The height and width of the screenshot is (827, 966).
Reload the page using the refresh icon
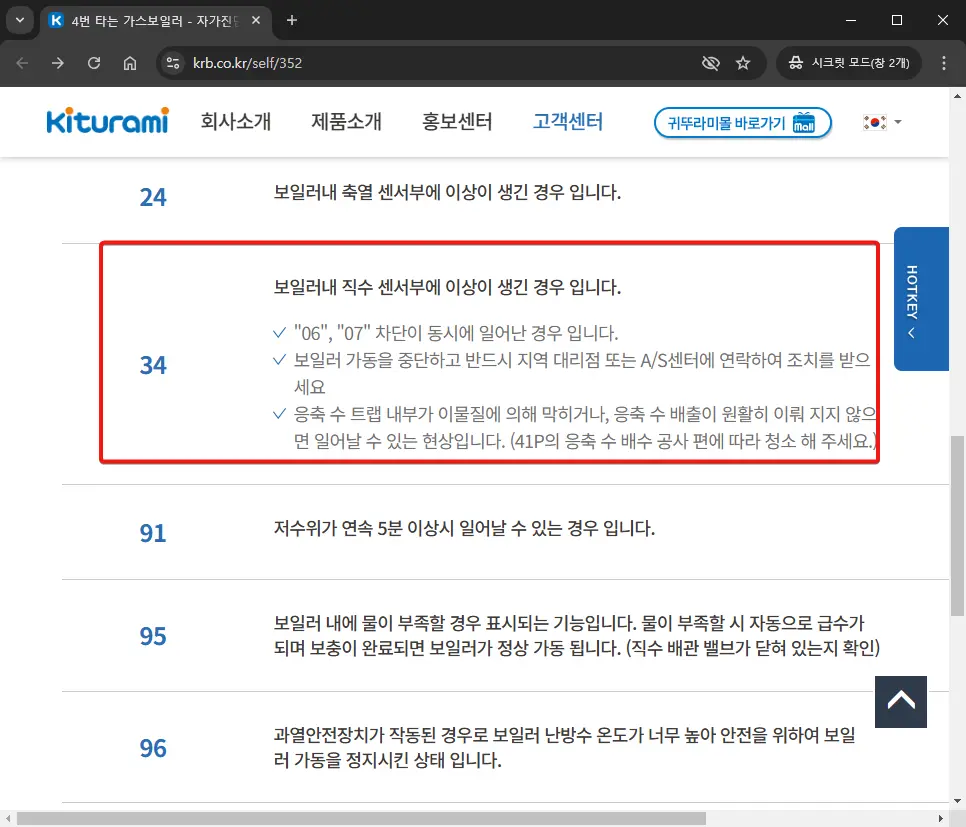pos(94,62)
